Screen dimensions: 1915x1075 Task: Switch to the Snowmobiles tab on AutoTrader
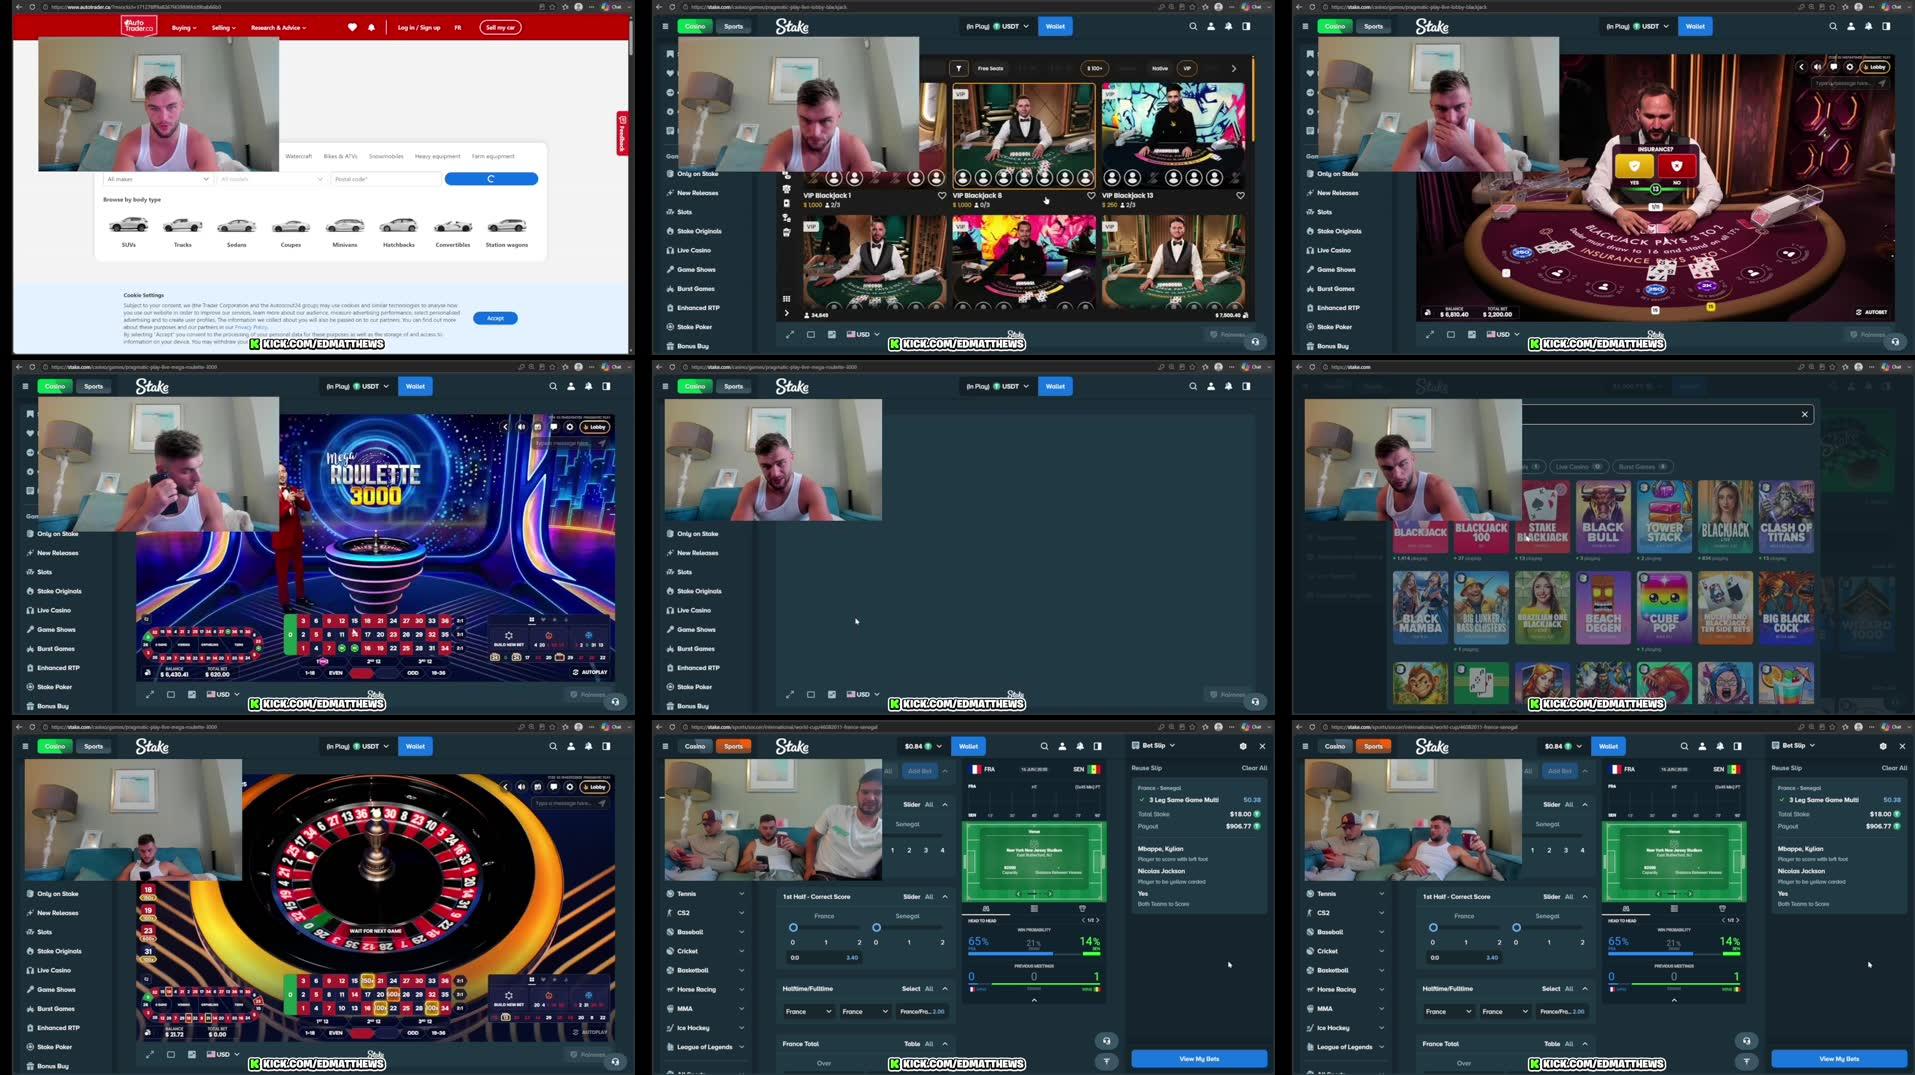coord(386,156)
